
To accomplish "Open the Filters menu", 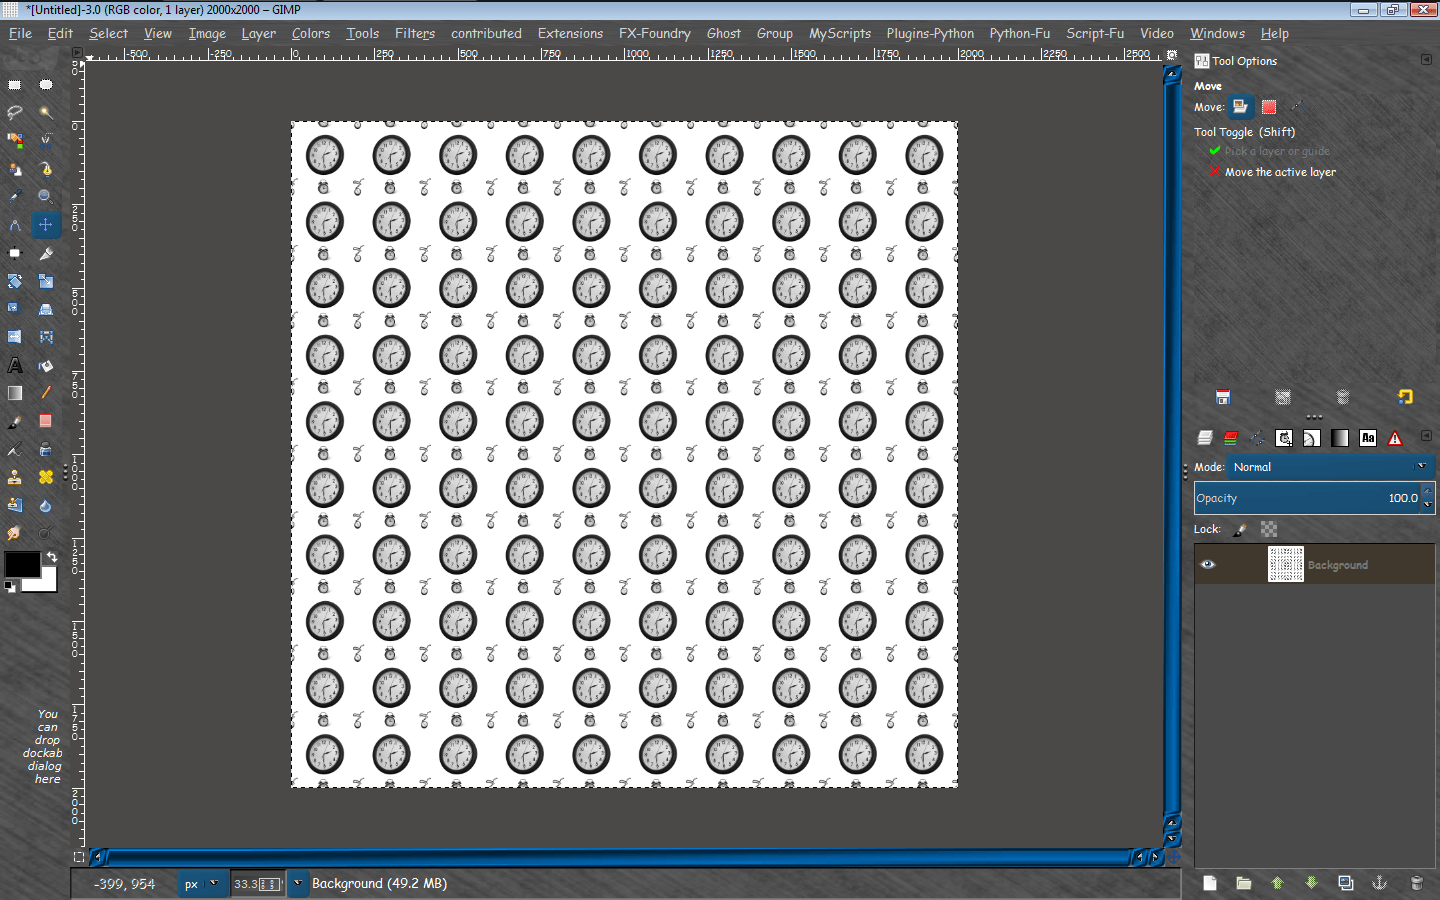I will click(414, 33).
